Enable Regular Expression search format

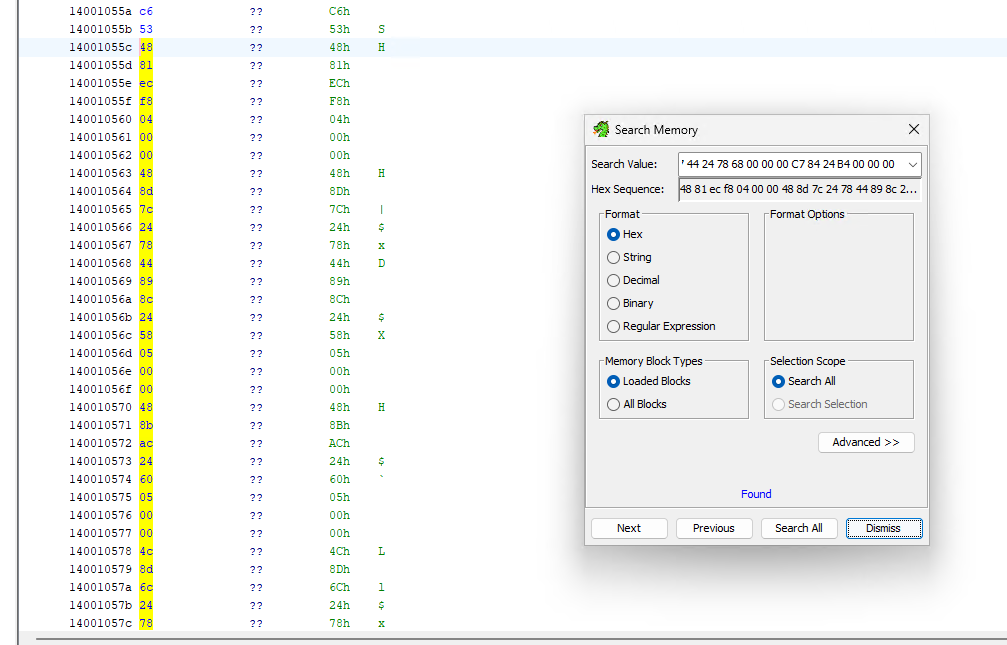(614, 326)
